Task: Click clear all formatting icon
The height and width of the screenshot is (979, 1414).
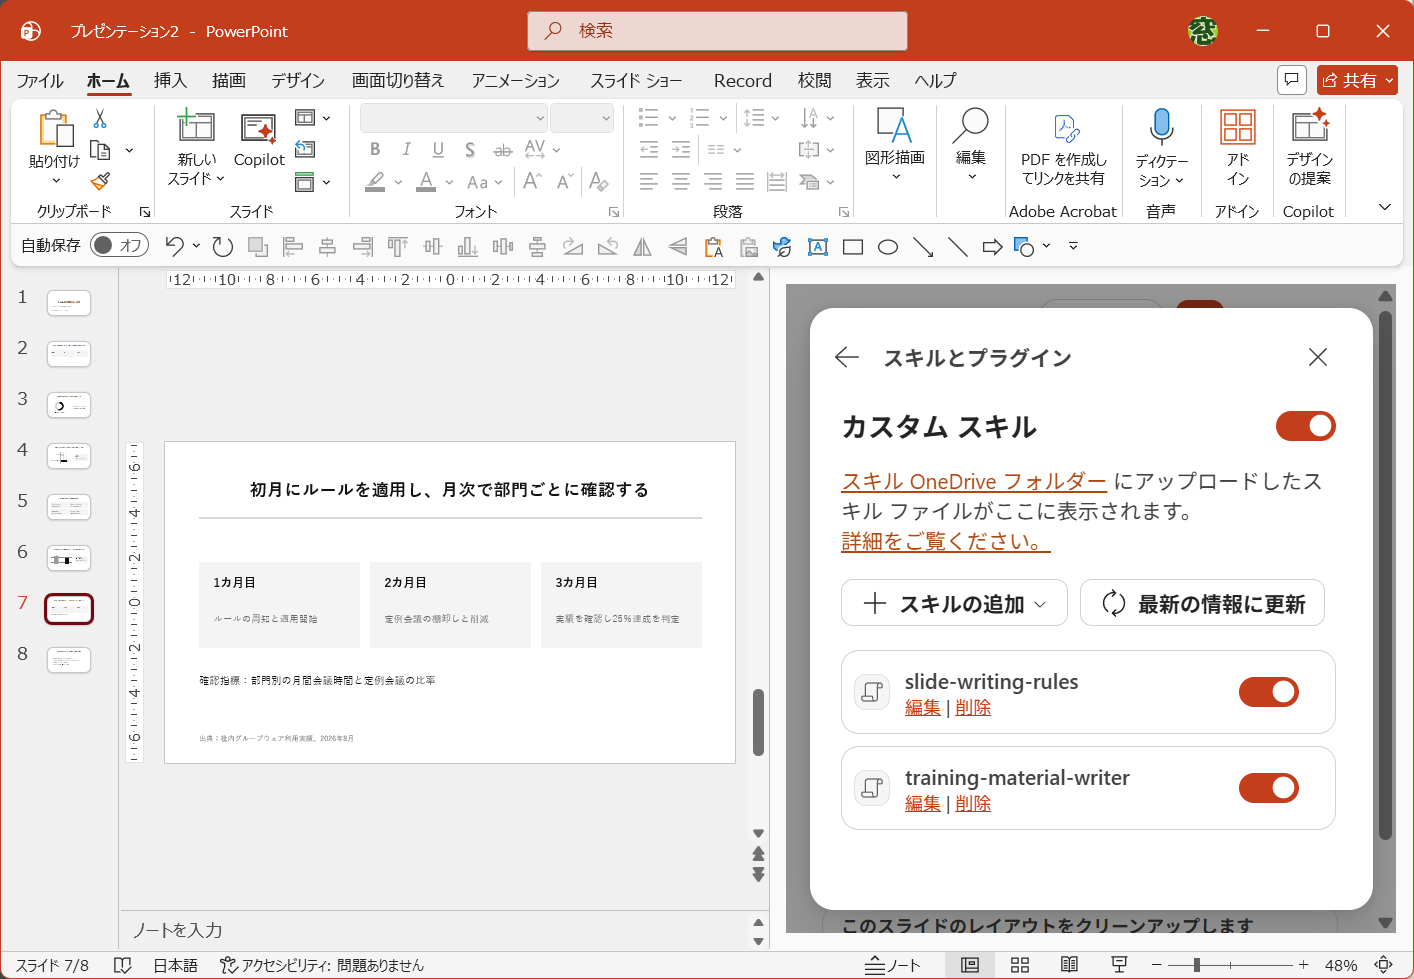Action: tap(599, 181)
